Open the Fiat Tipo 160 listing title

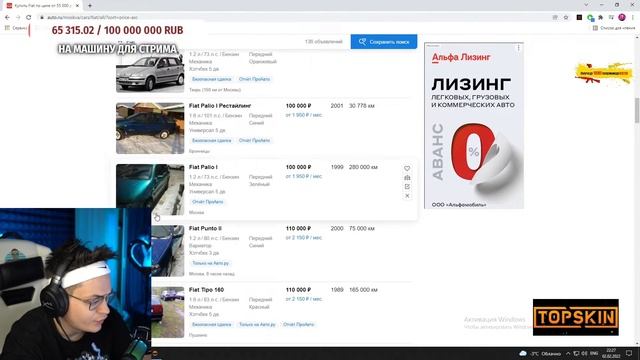pyautogui.click(x=207, y=289)
